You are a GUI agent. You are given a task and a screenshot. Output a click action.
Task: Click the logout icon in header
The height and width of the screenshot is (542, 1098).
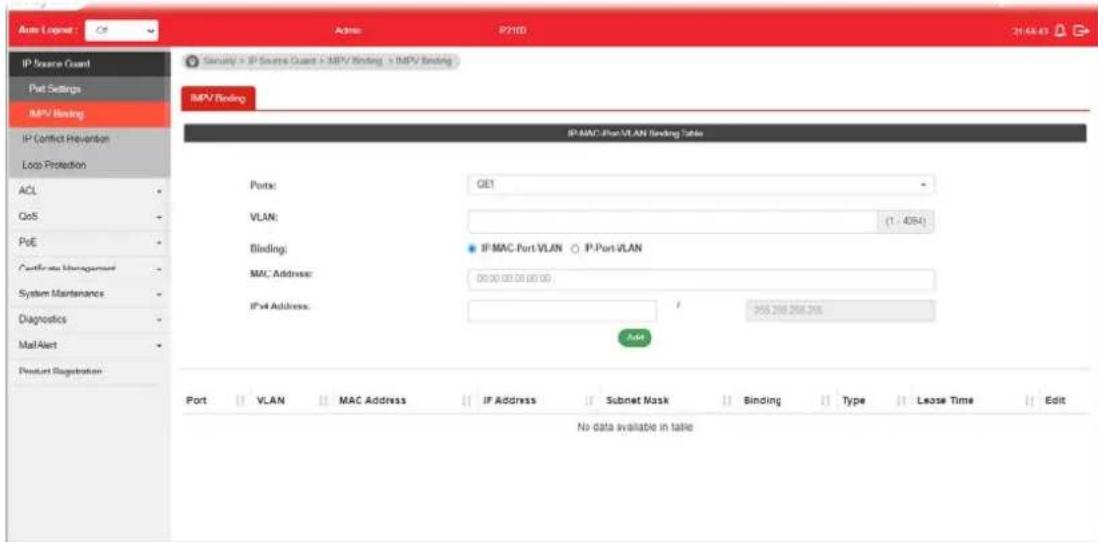pyautogui.click(x=1085, y=31)
